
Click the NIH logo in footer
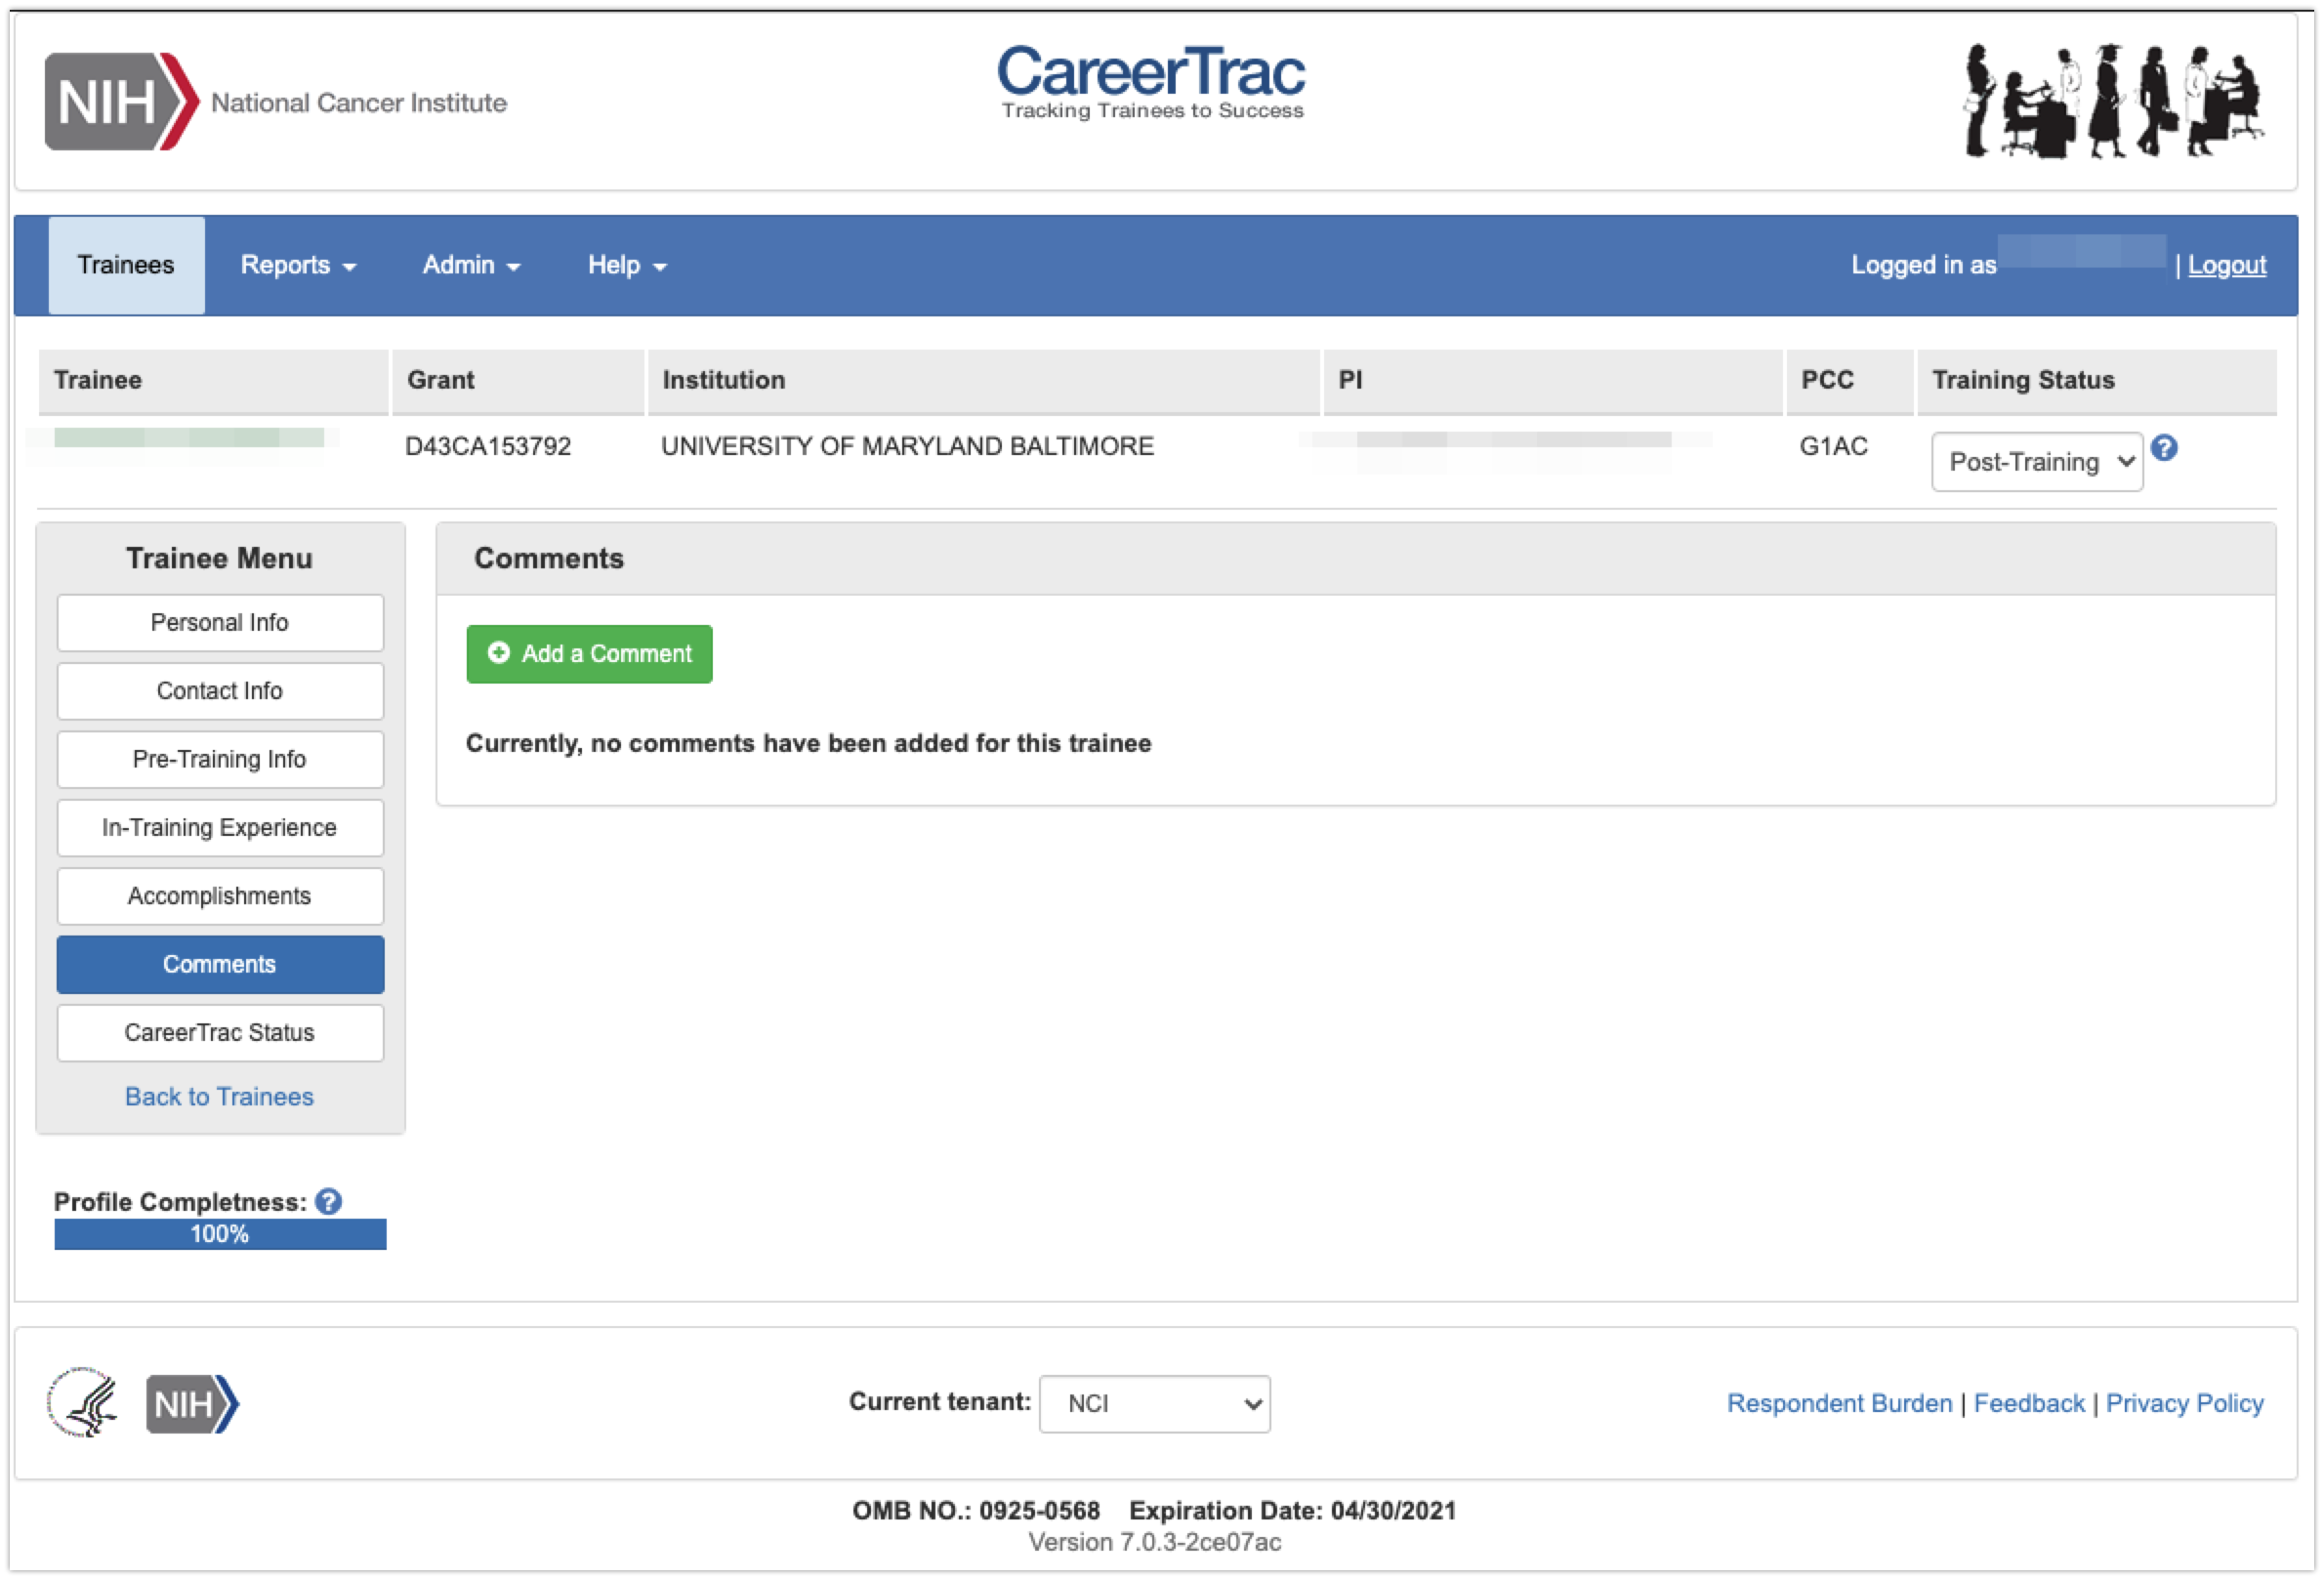pyautogui.click(x=192, y=1403)
